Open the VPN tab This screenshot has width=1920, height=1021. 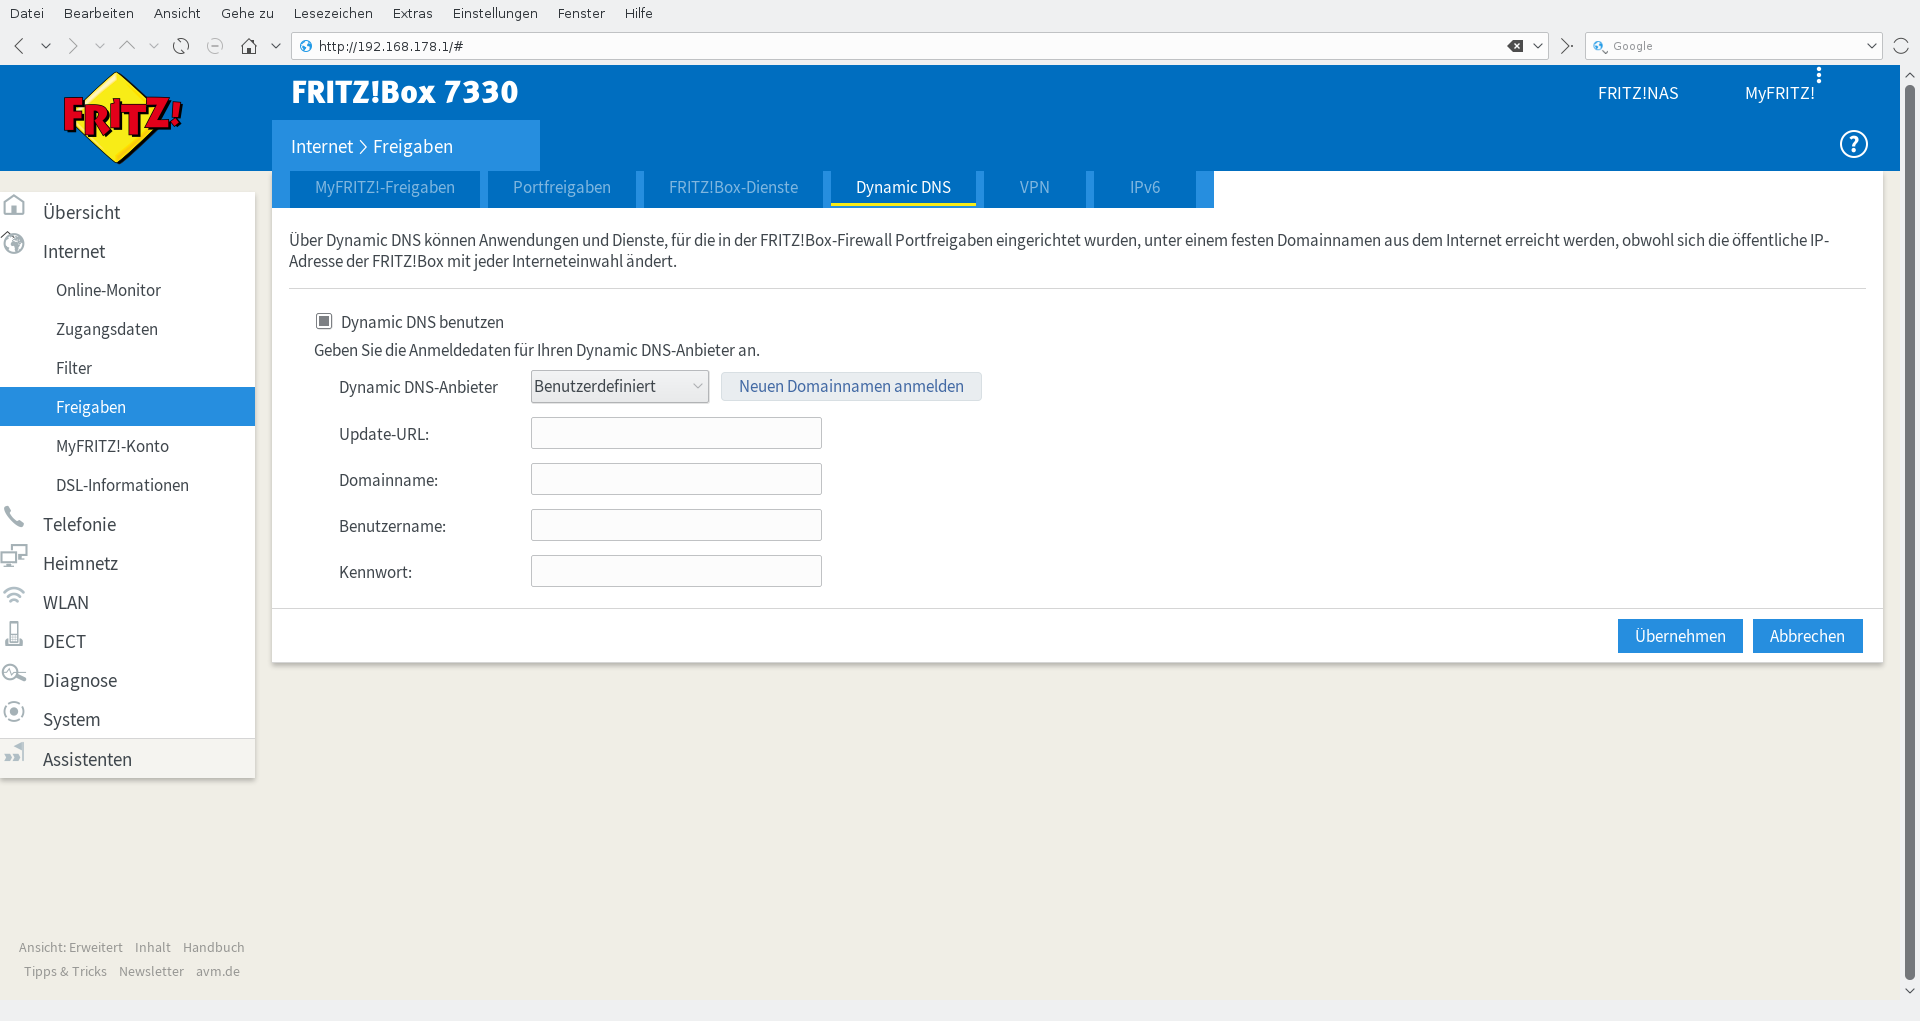pos(1034,188)
